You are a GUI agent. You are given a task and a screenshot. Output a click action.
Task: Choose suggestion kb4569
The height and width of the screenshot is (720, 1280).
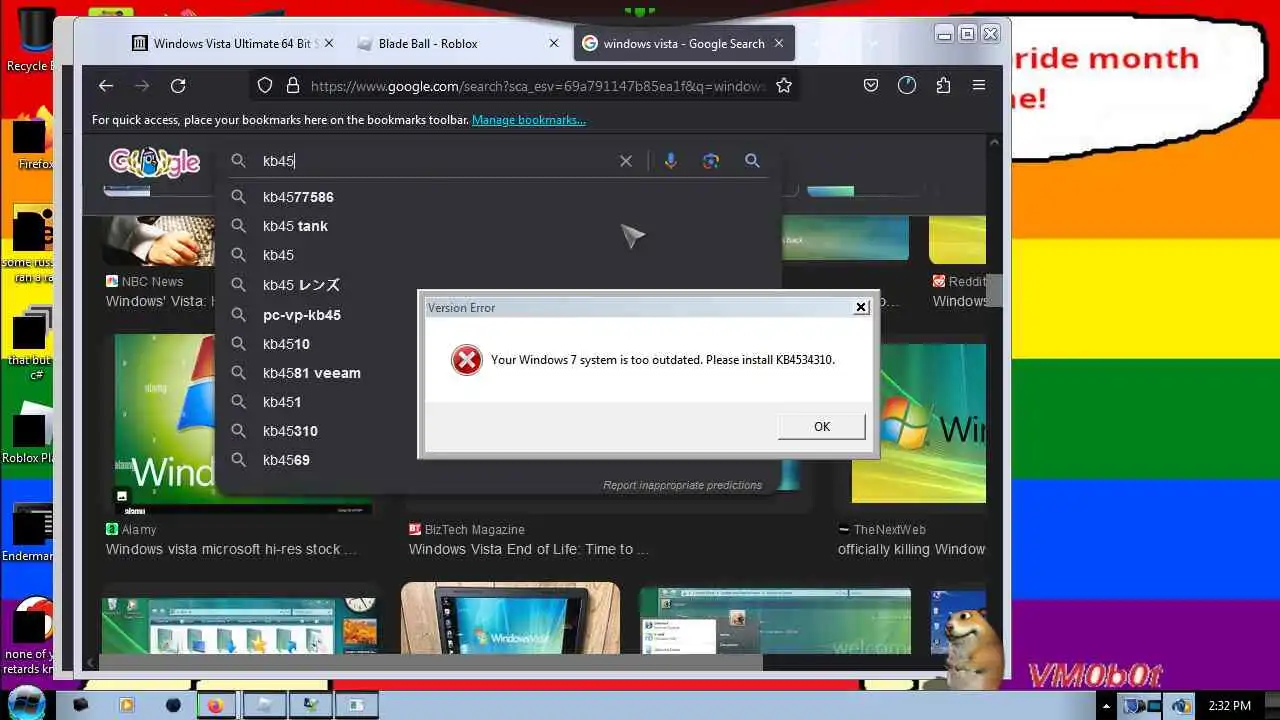[x=498, y=460]
